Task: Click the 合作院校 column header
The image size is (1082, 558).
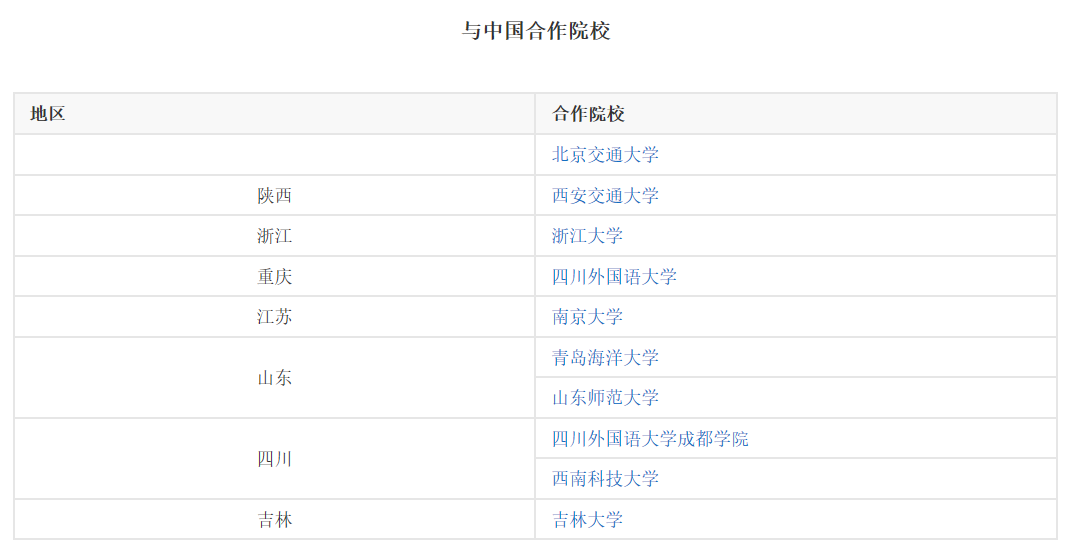Action: (x=796, y=114)
